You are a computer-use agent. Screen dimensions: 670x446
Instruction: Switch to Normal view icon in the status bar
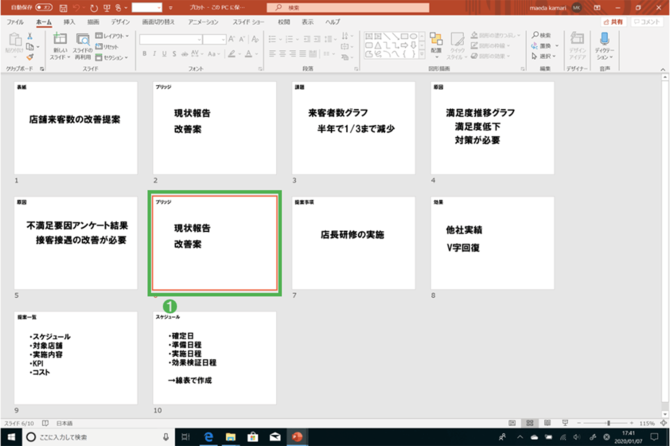(x=512, y=423)
